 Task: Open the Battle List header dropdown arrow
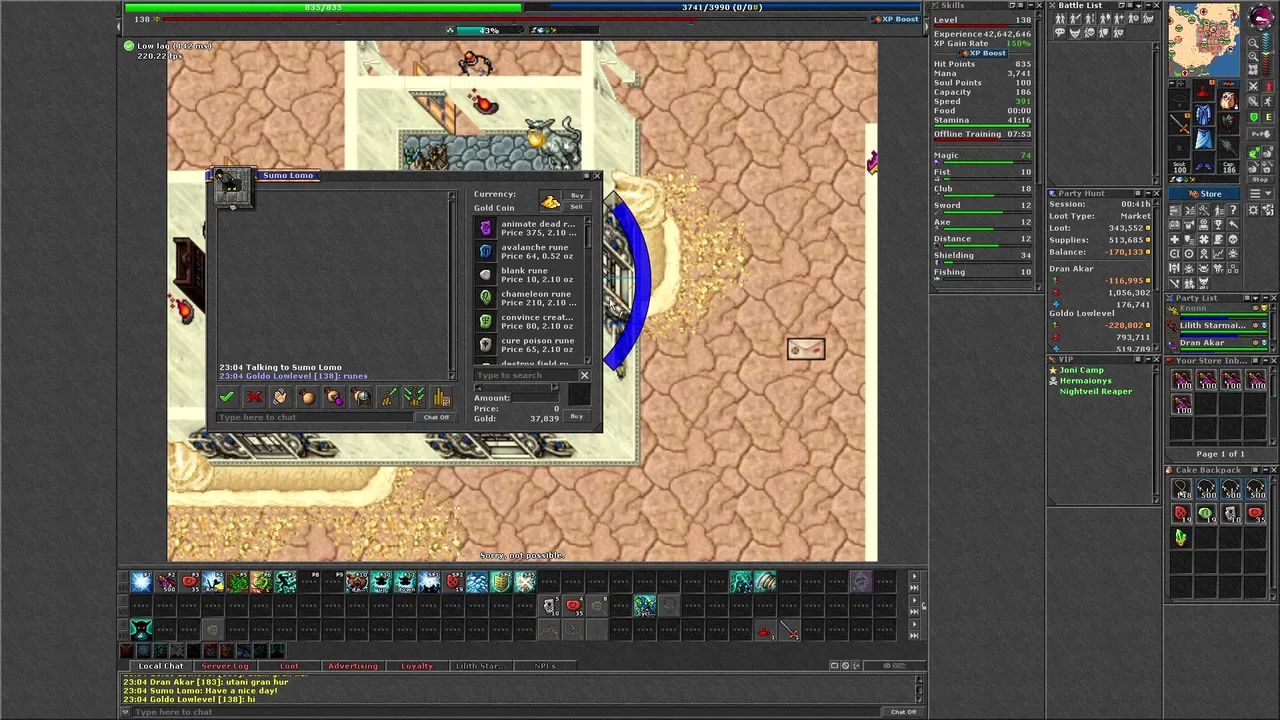[1139, 6]
